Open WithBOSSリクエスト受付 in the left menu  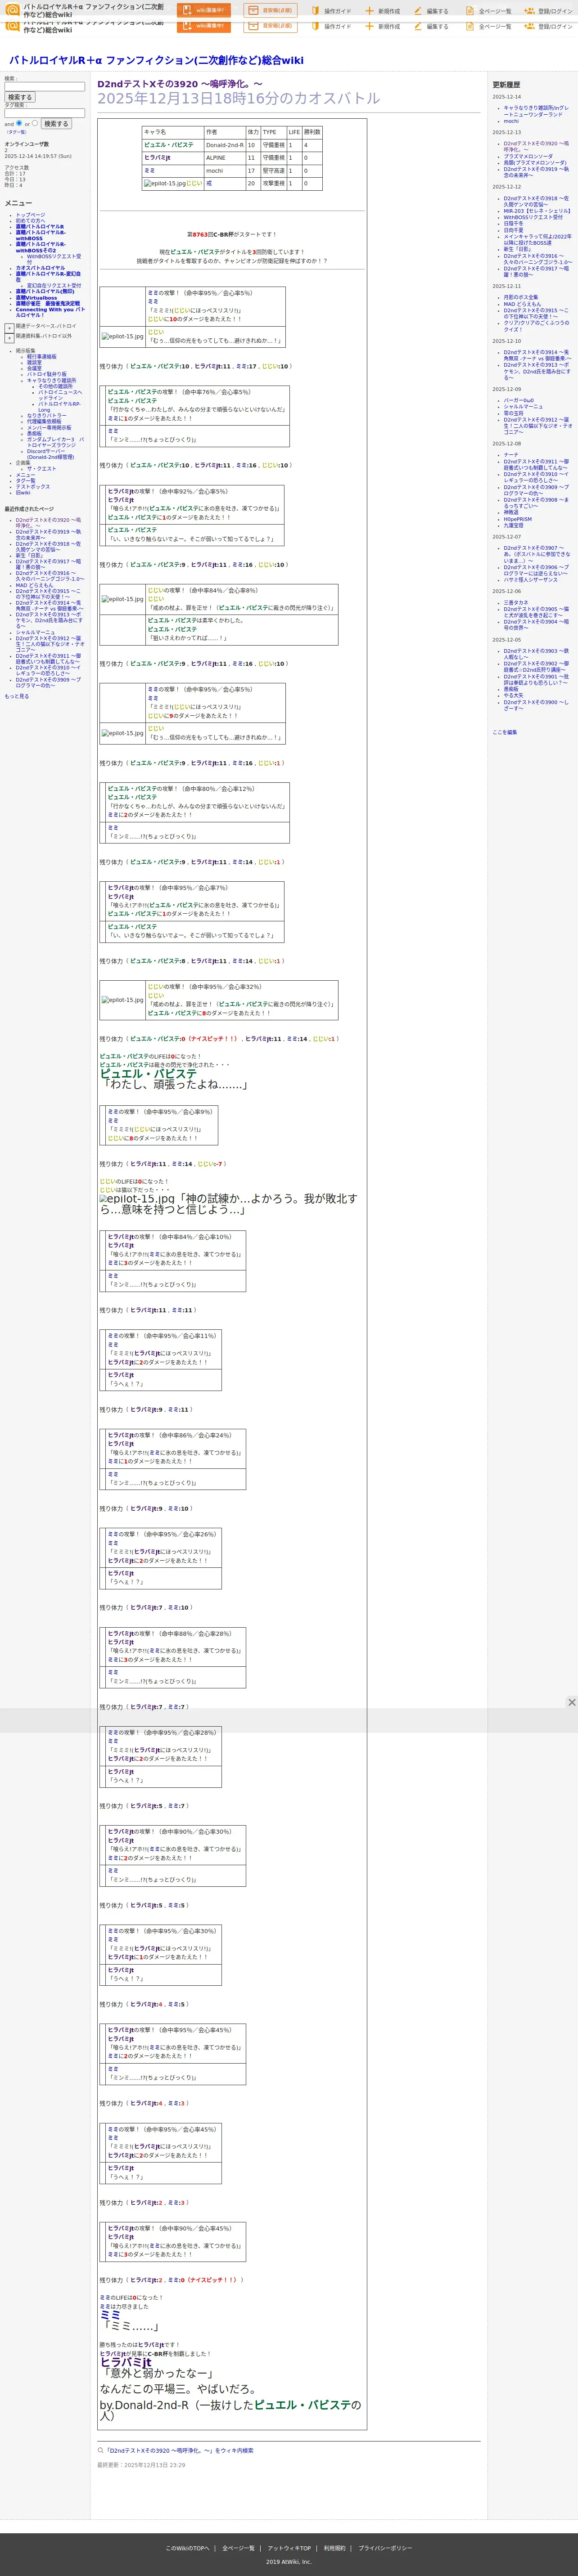click(x=54, y=259)
